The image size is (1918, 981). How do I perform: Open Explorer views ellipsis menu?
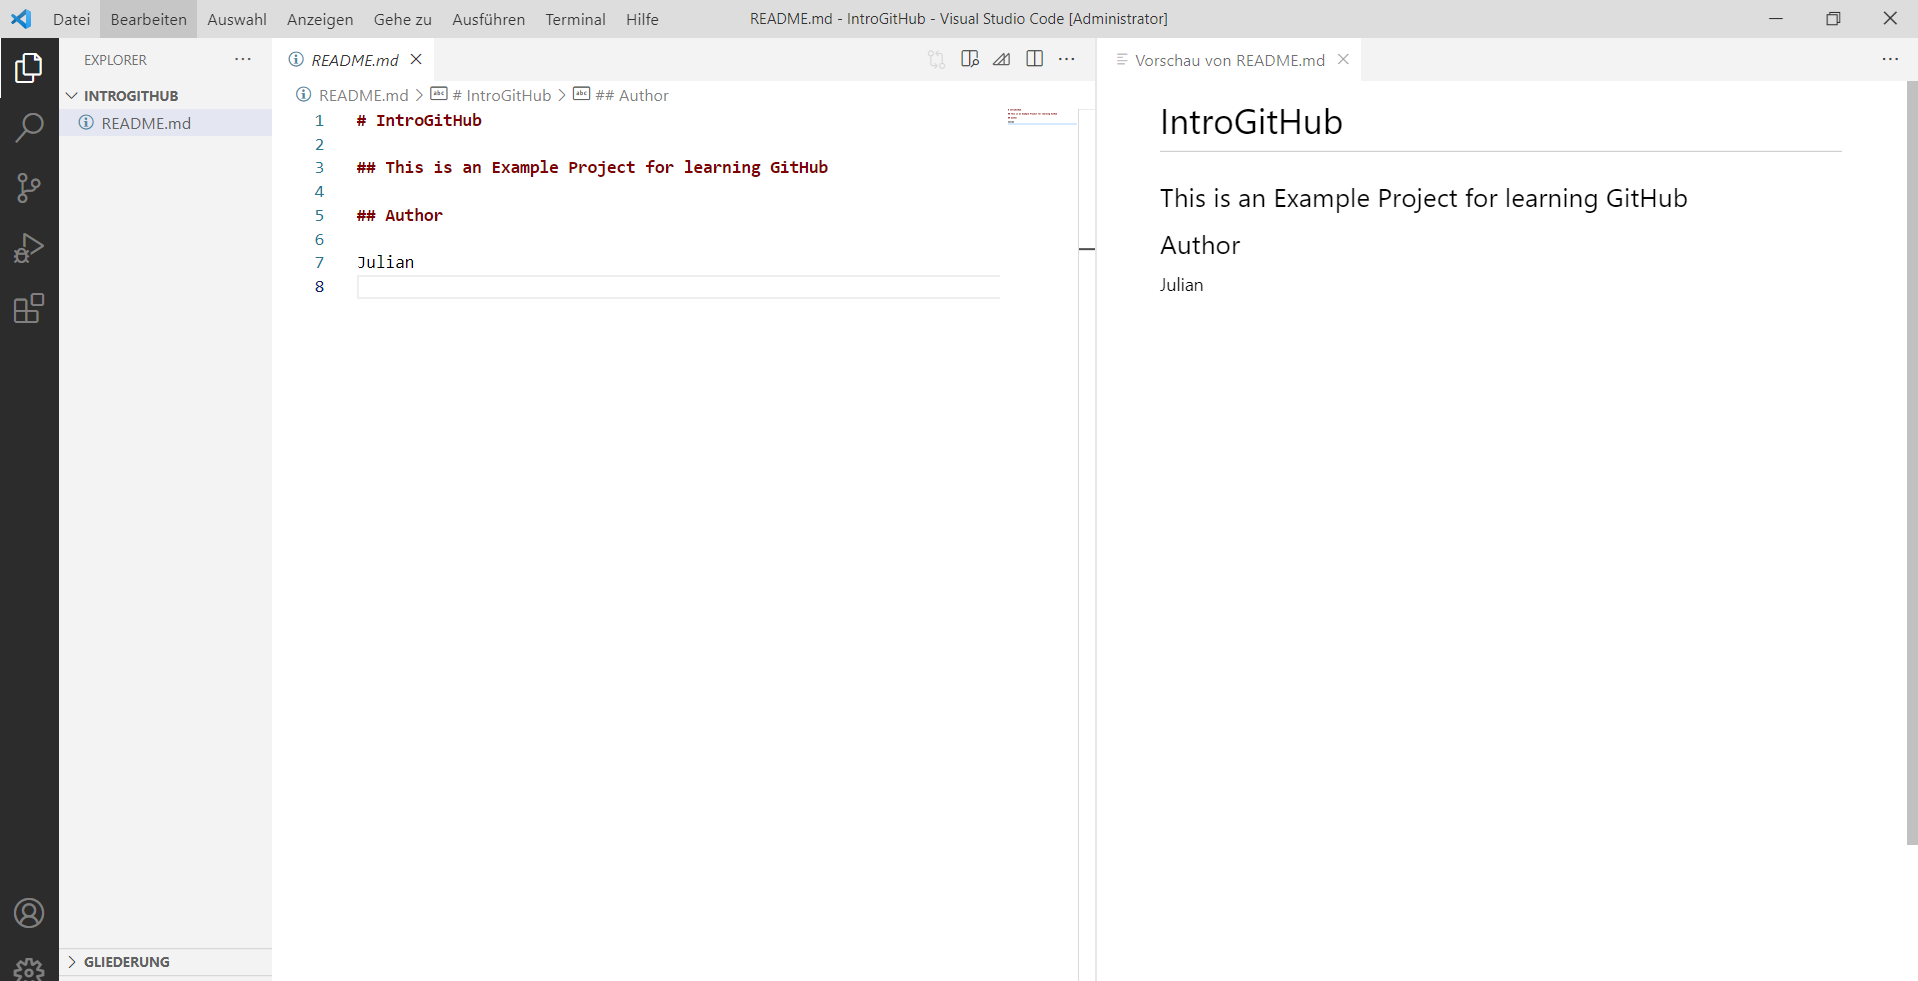pos(243,59)
